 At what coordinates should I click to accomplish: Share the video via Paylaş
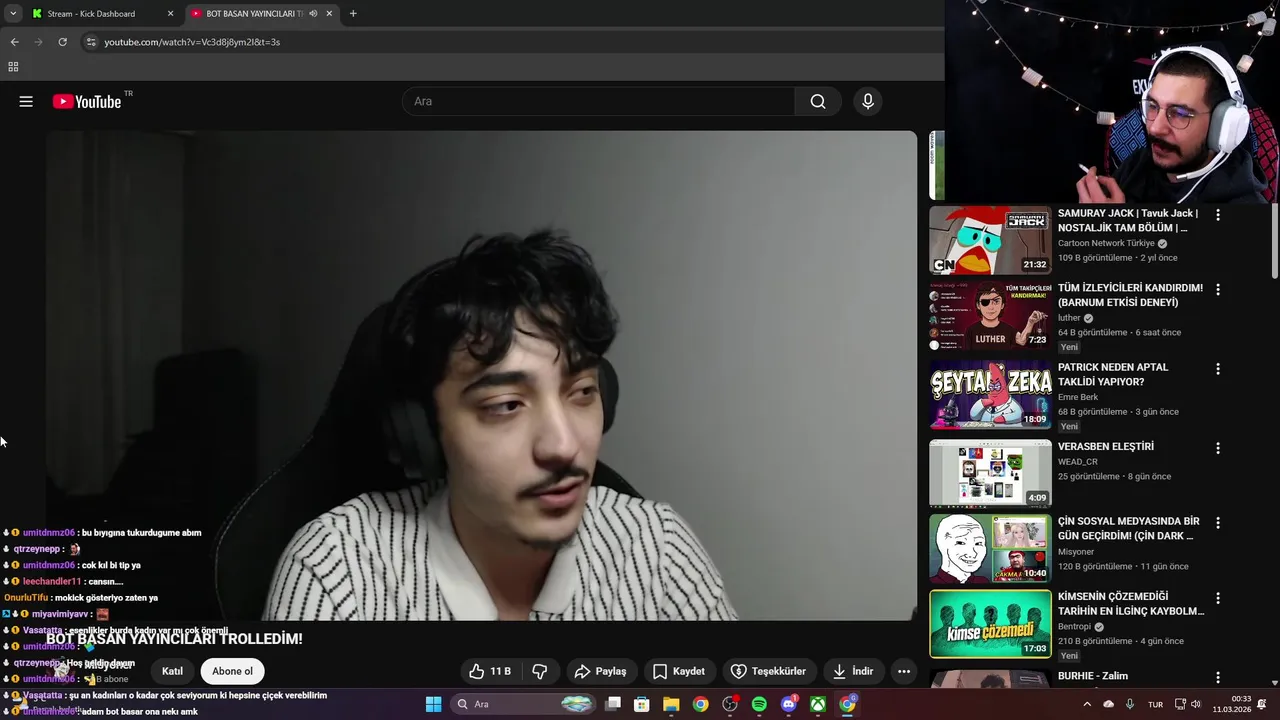pos(600,671)
